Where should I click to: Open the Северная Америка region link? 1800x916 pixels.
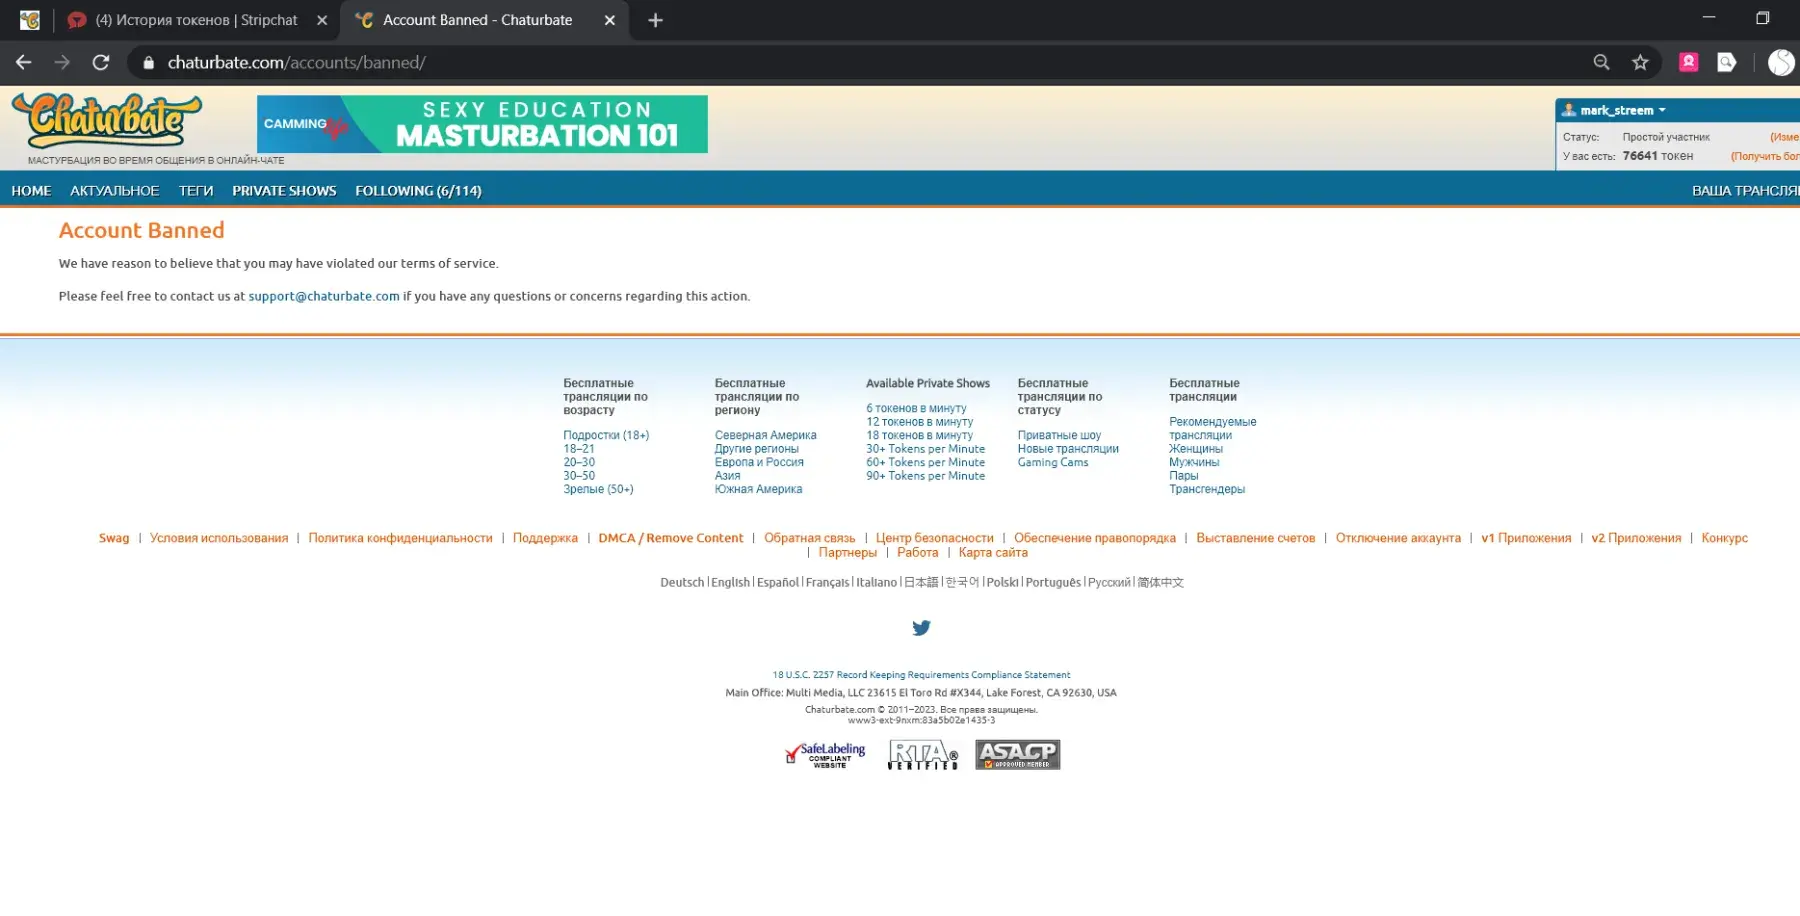click(x=766, y=435)
